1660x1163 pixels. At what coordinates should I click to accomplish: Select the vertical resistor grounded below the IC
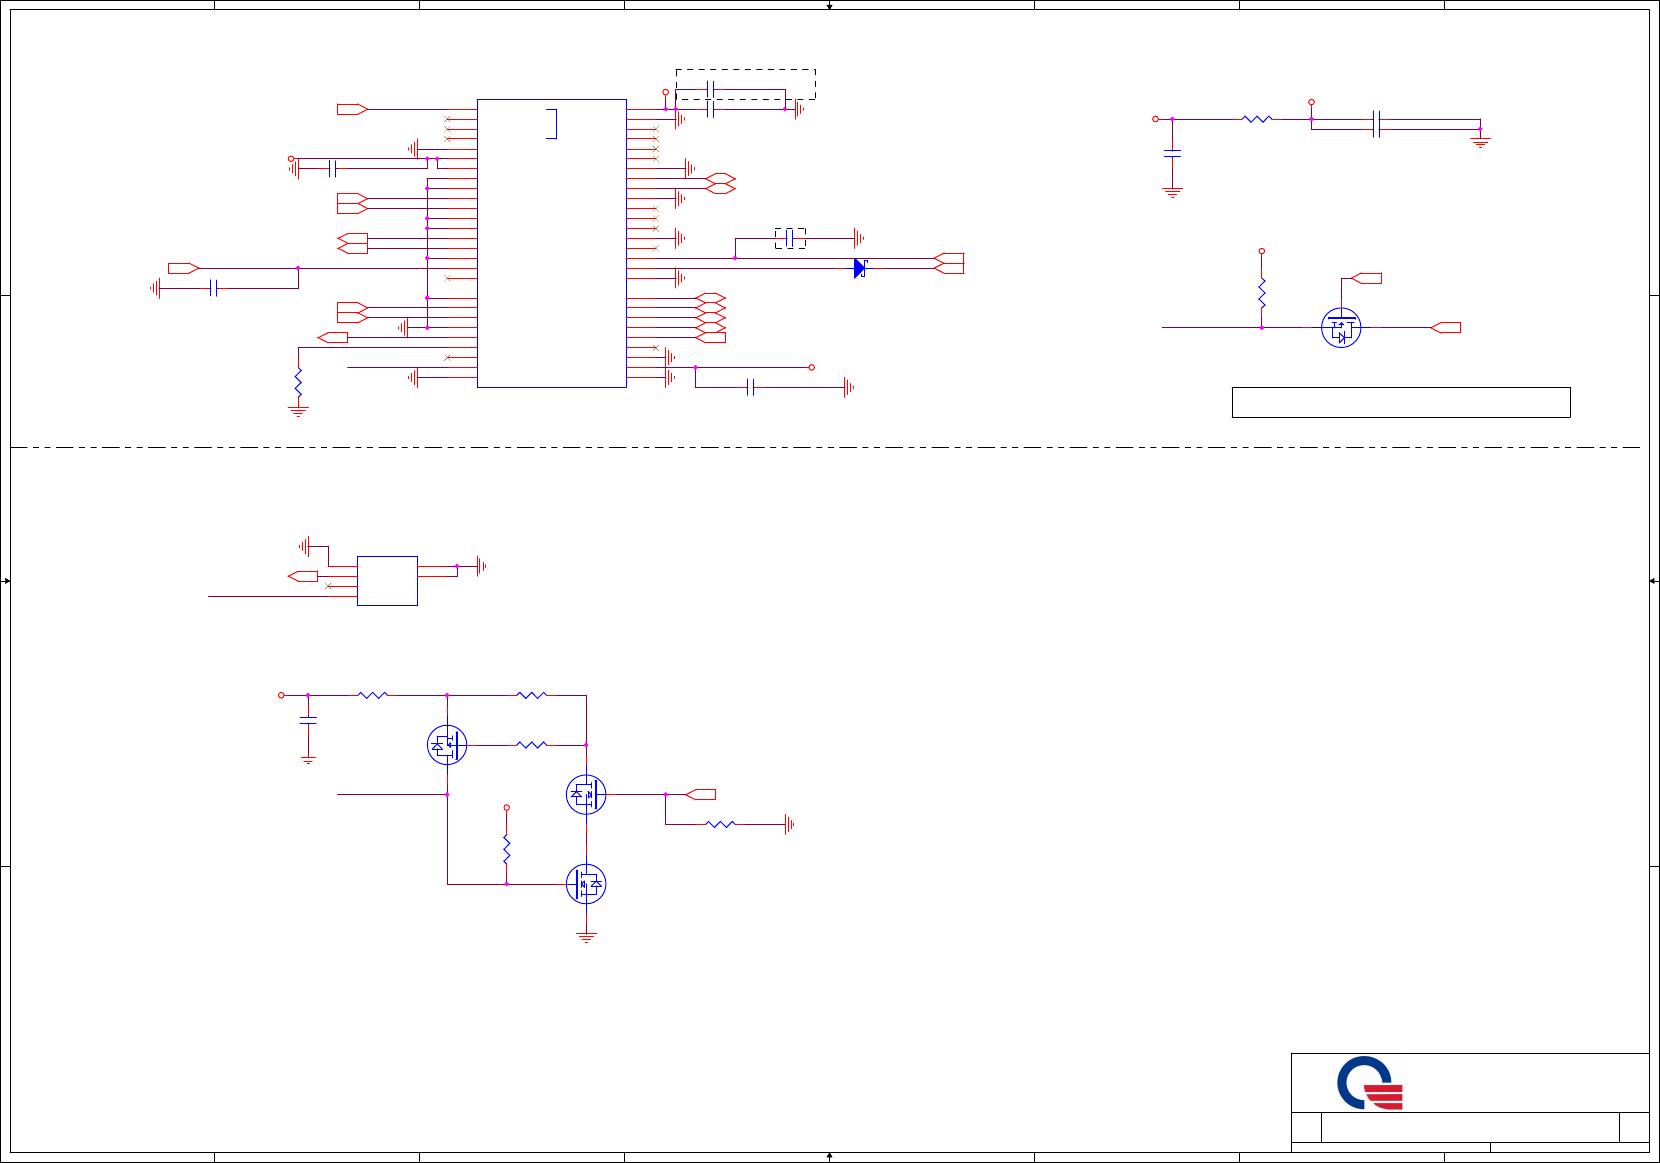pyautogui.click(x=298, y=382)
